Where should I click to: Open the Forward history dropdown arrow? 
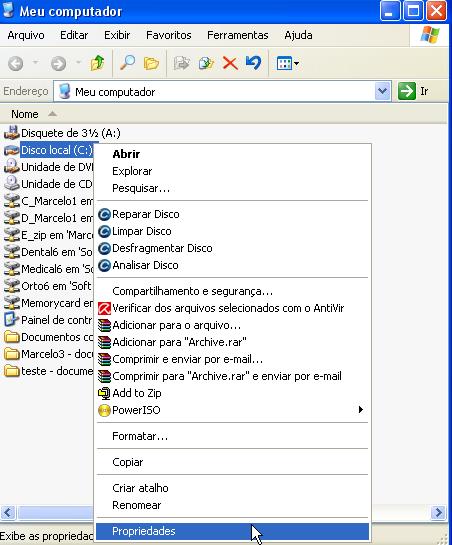(x=79, y=63)
